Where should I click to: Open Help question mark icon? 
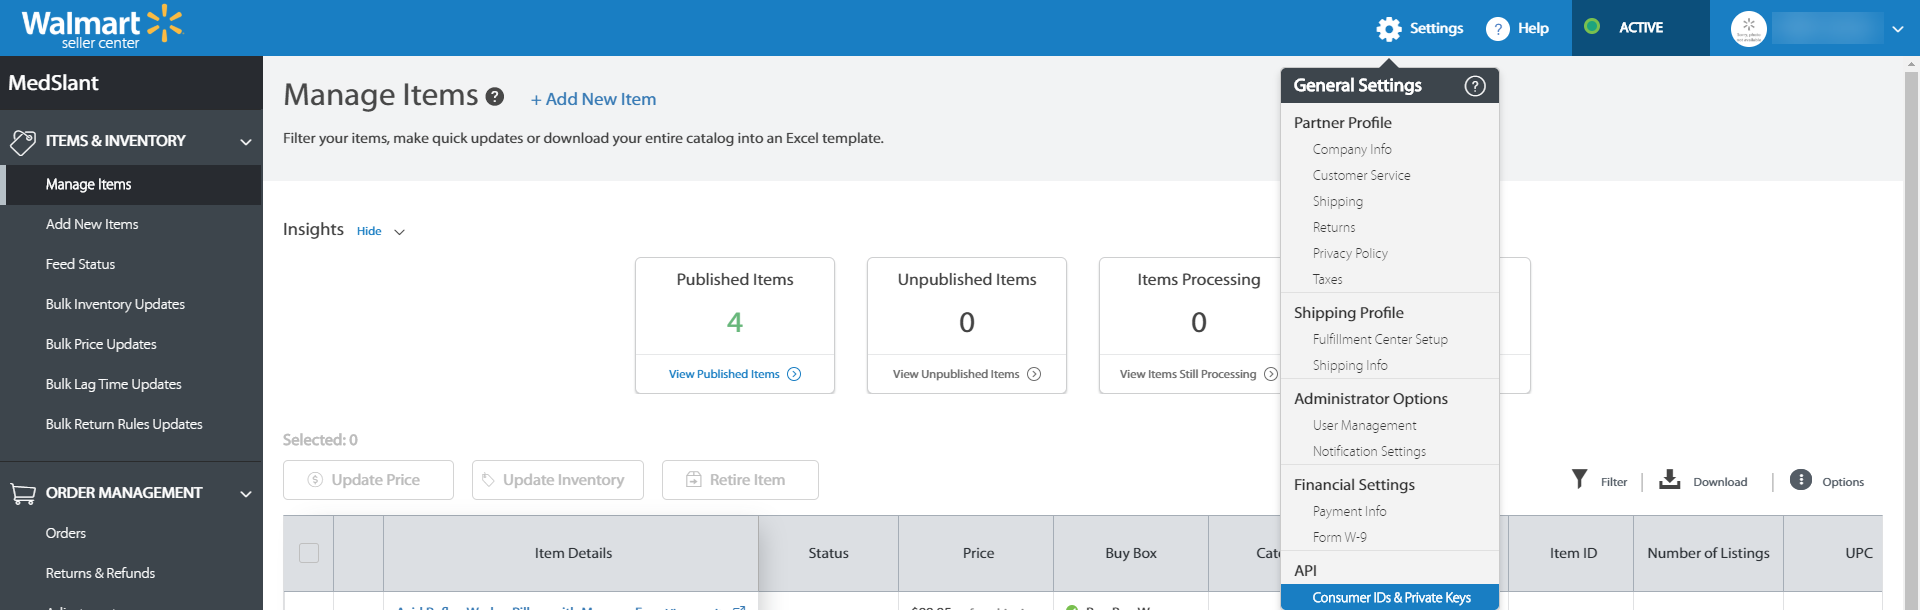1497,29
